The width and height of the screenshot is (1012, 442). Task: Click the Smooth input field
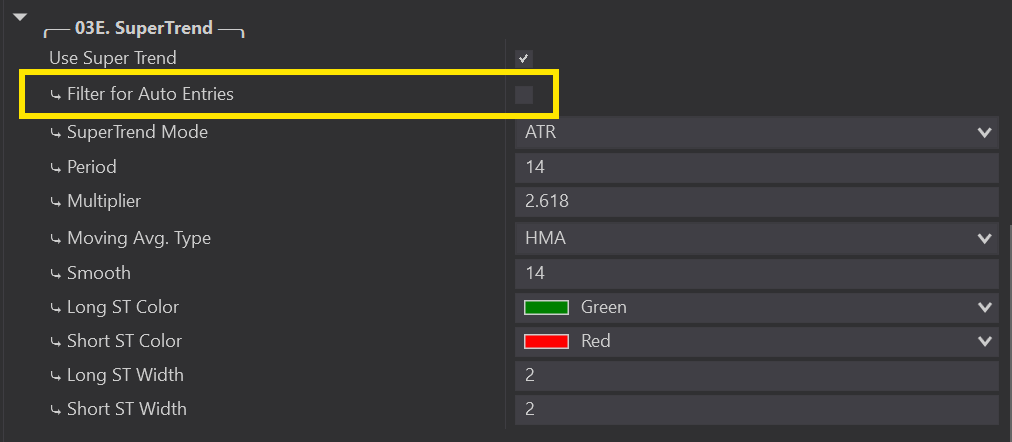click(757, 273)
